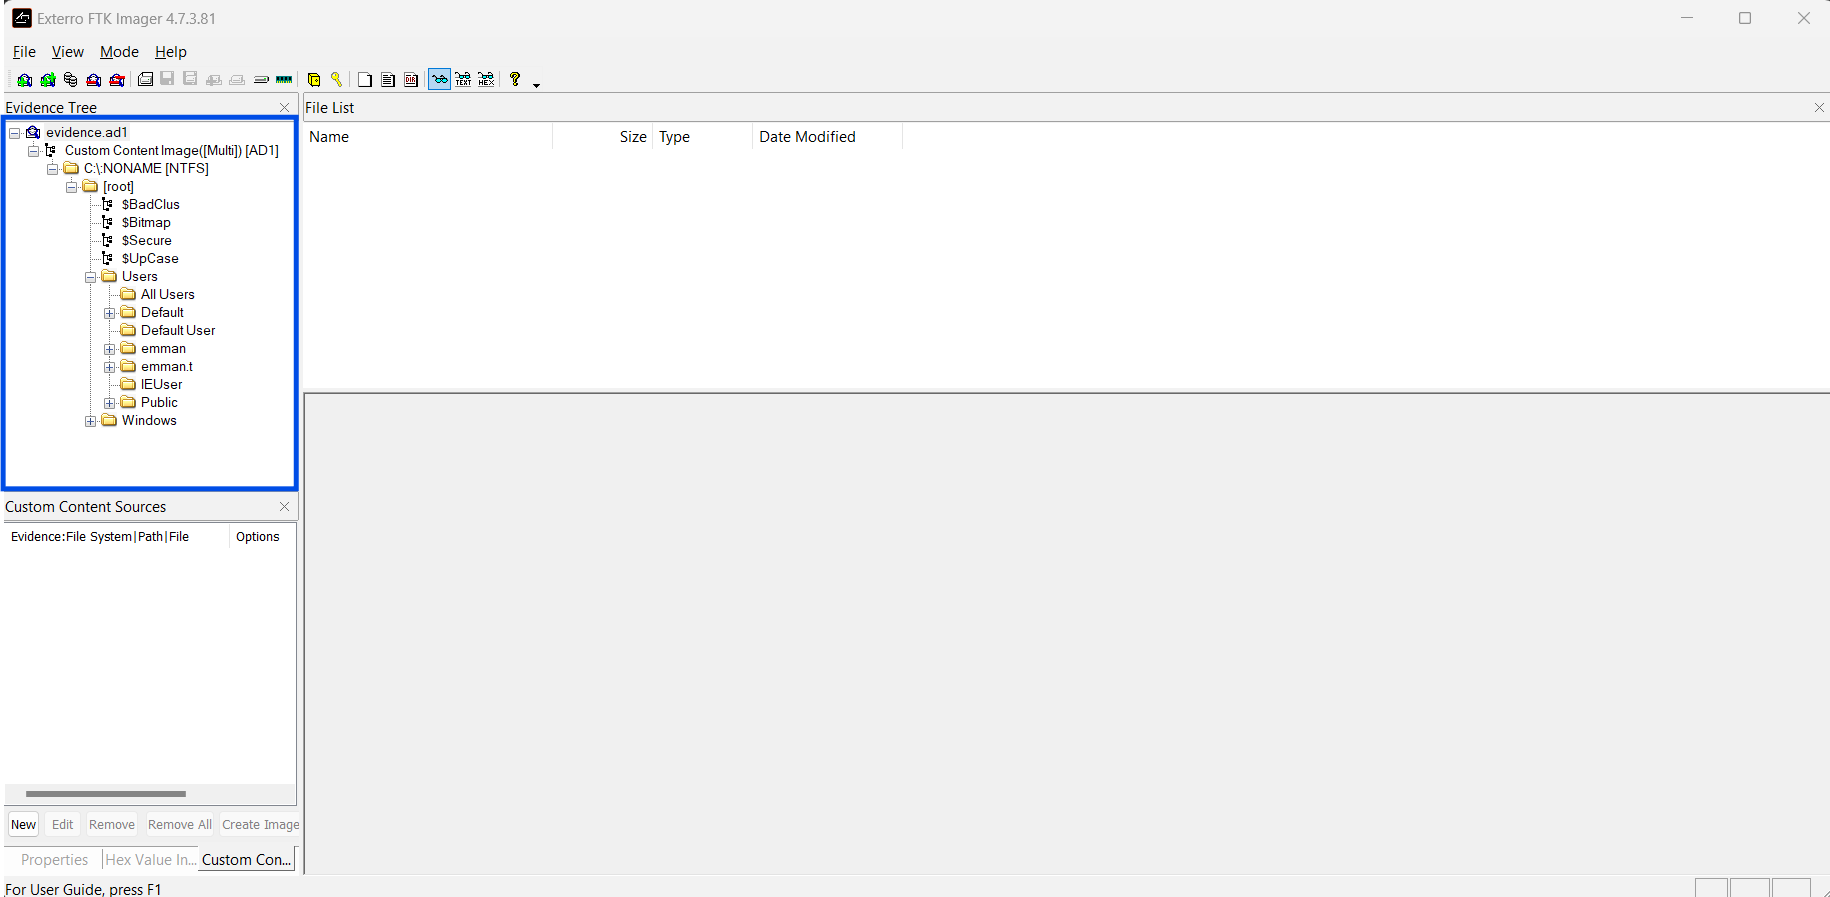Select the IEUser folder
The width and height of the screenshot is (1830, 897).
tap(162, 385)
